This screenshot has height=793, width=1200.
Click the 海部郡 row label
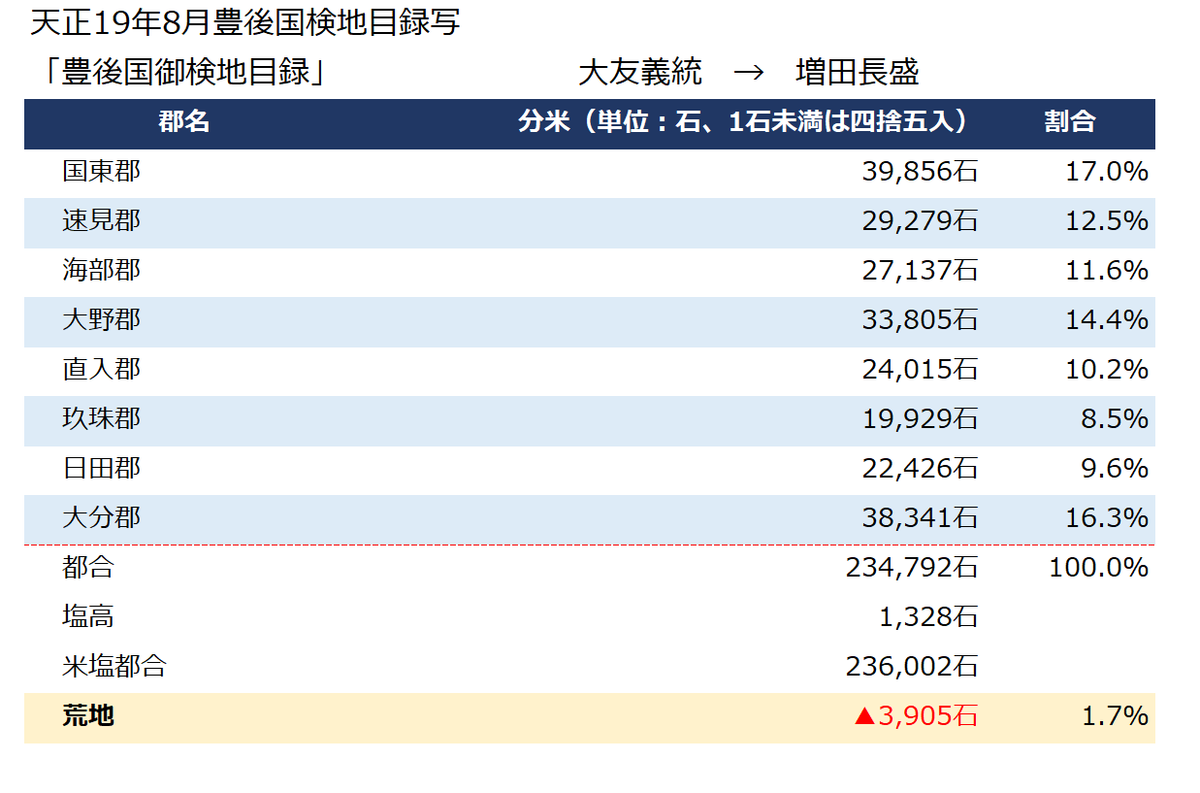coord(101,271)
